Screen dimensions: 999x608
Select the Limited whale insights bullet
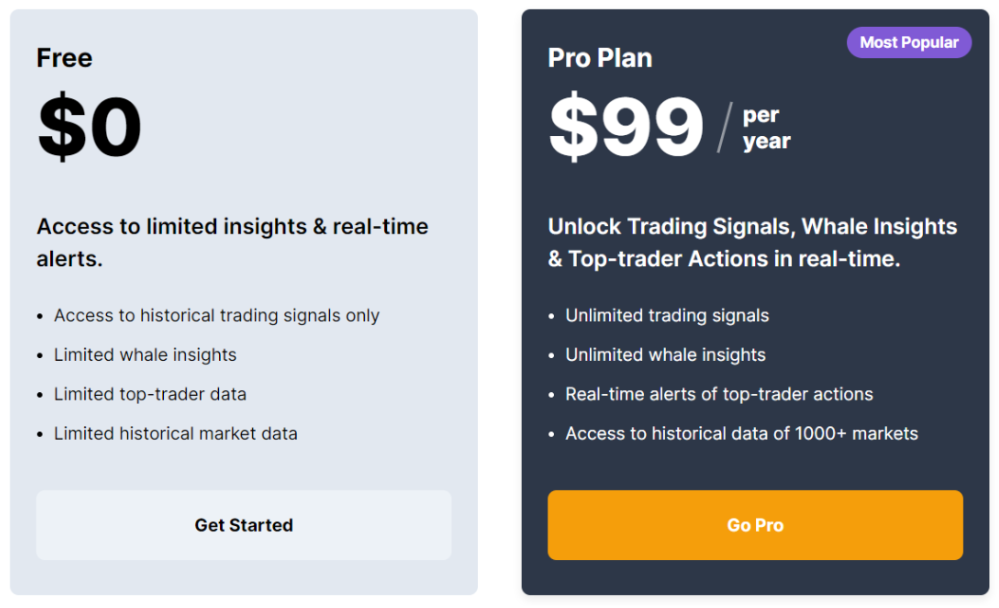(145, 354)
